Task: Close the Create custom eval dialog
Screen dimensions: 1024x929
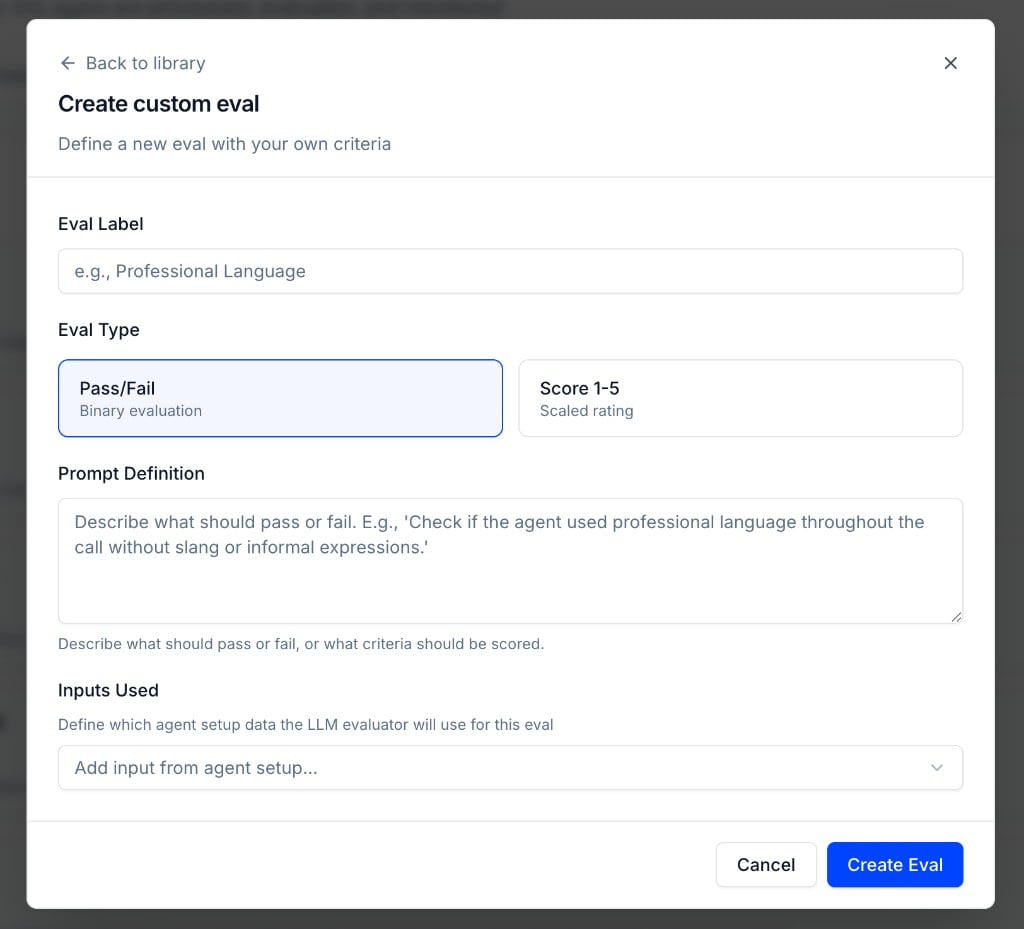Action: coord(950,63)
